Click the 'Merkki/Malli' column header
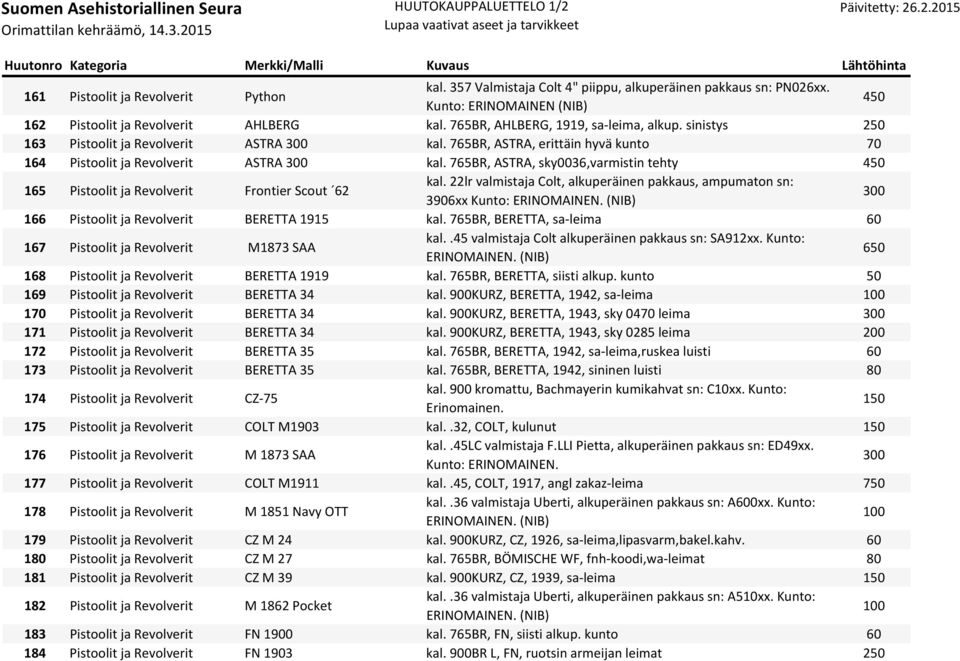The height and width of the screenshot is (661, 960). pos(284,65)
